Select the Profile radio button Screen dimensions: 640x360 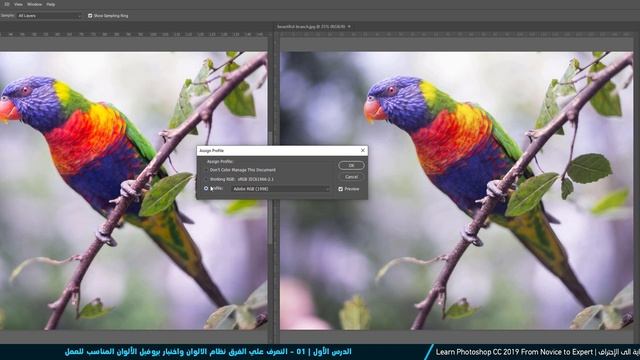206,189
